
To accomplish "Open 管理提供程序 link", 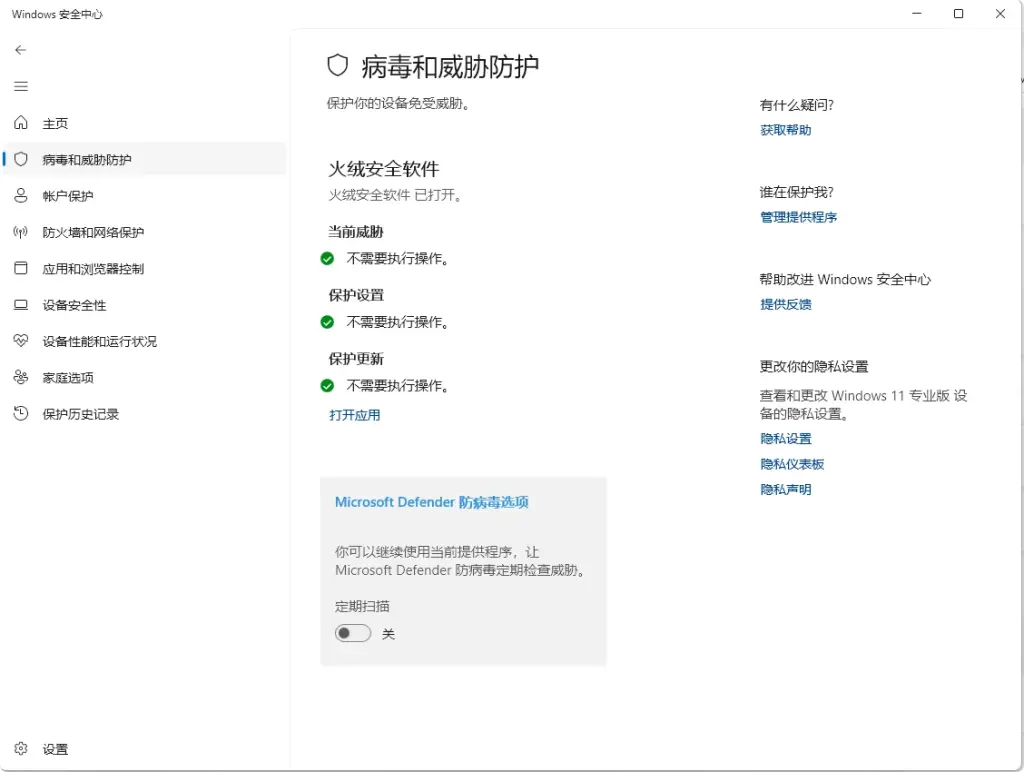I will pos(798,217).
